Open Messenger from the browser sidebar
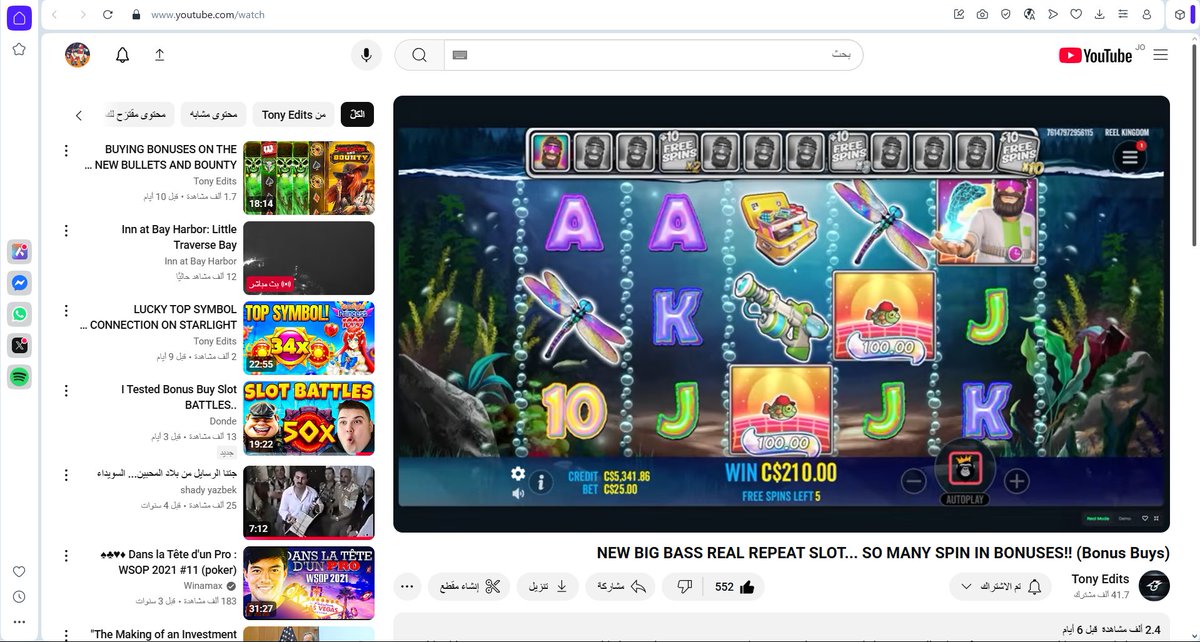The width and height of the screenshot is (1200, 642). click(19, 282)
